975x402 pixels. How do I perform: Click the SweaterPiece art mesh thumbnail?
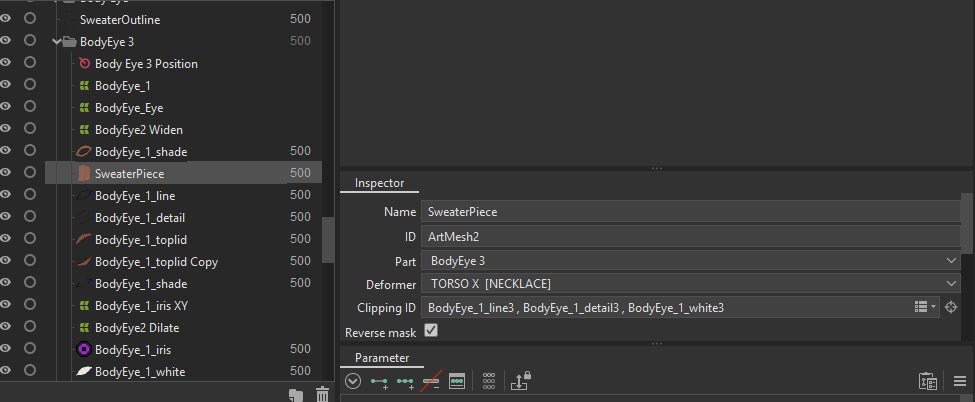(x=84, y=174)
